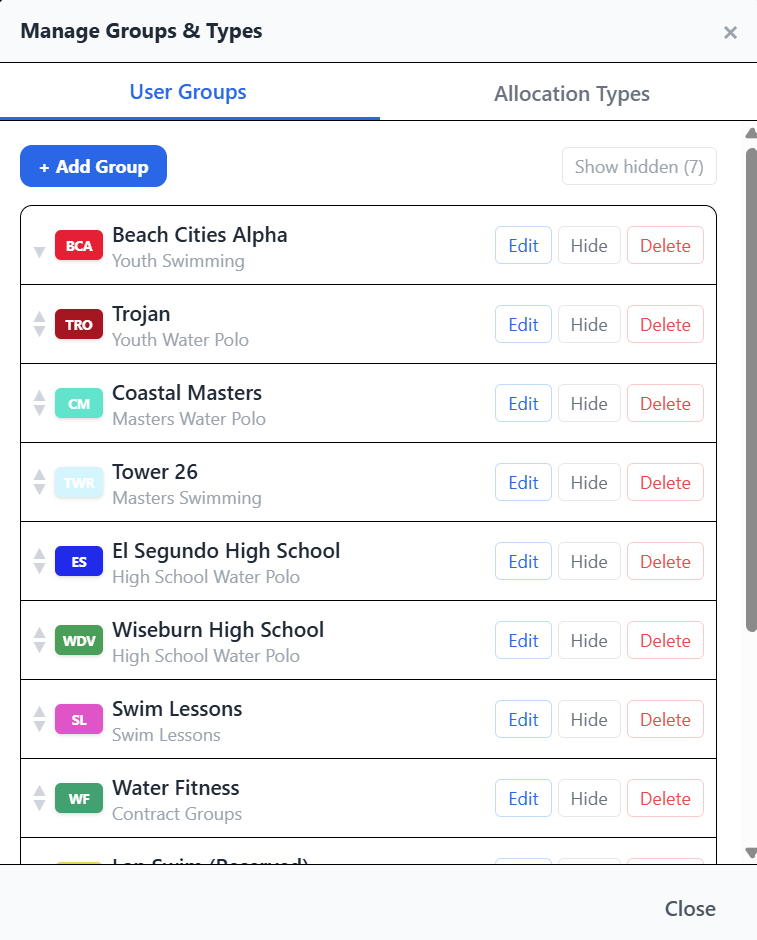Screen dimensions: 757x940
Task: Delete the Water Fitness group
Action: click(665, 799)
